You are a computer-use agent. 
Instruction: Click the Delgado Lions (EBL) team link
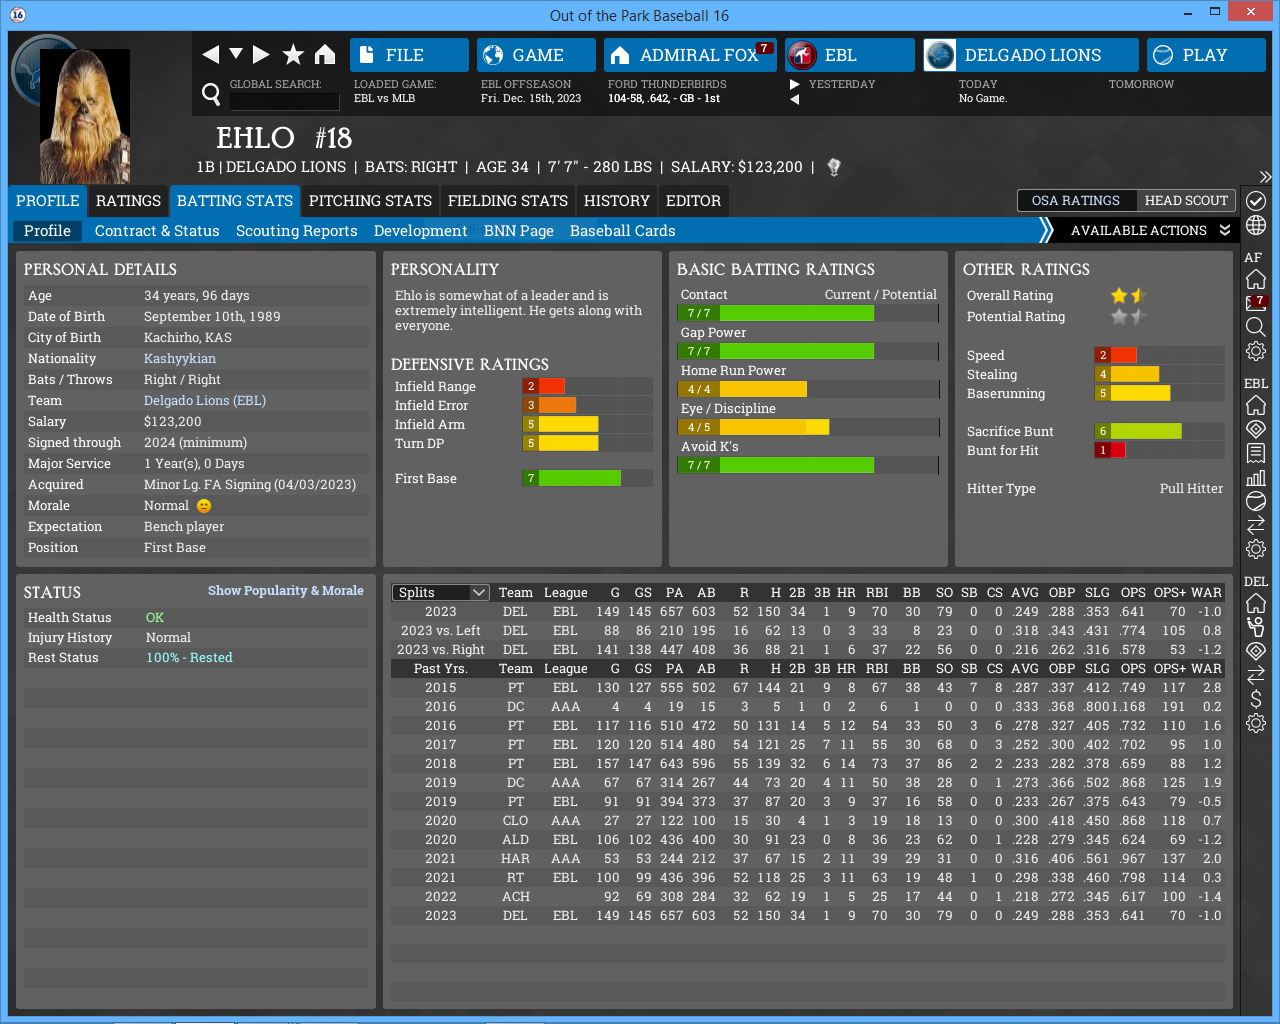tap(205, 400)
